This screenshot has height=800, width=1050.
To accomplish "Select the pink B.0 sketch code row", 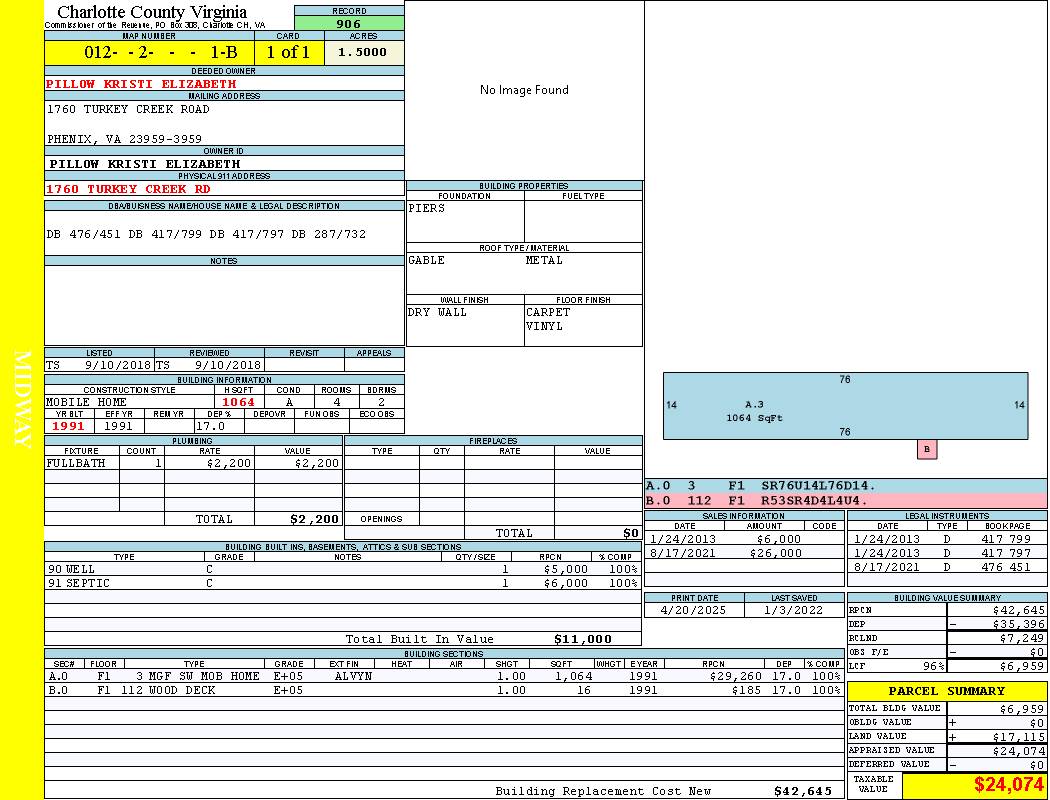I will pyautogui.click(x=845, y=500).
